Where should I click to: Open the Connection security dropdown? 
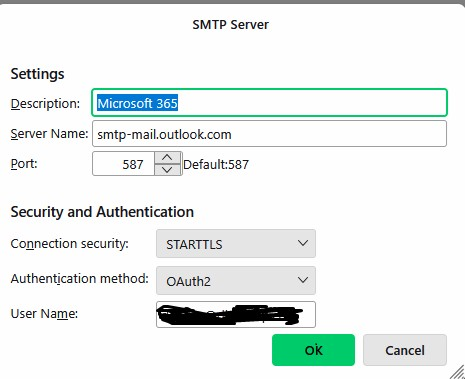236,244
